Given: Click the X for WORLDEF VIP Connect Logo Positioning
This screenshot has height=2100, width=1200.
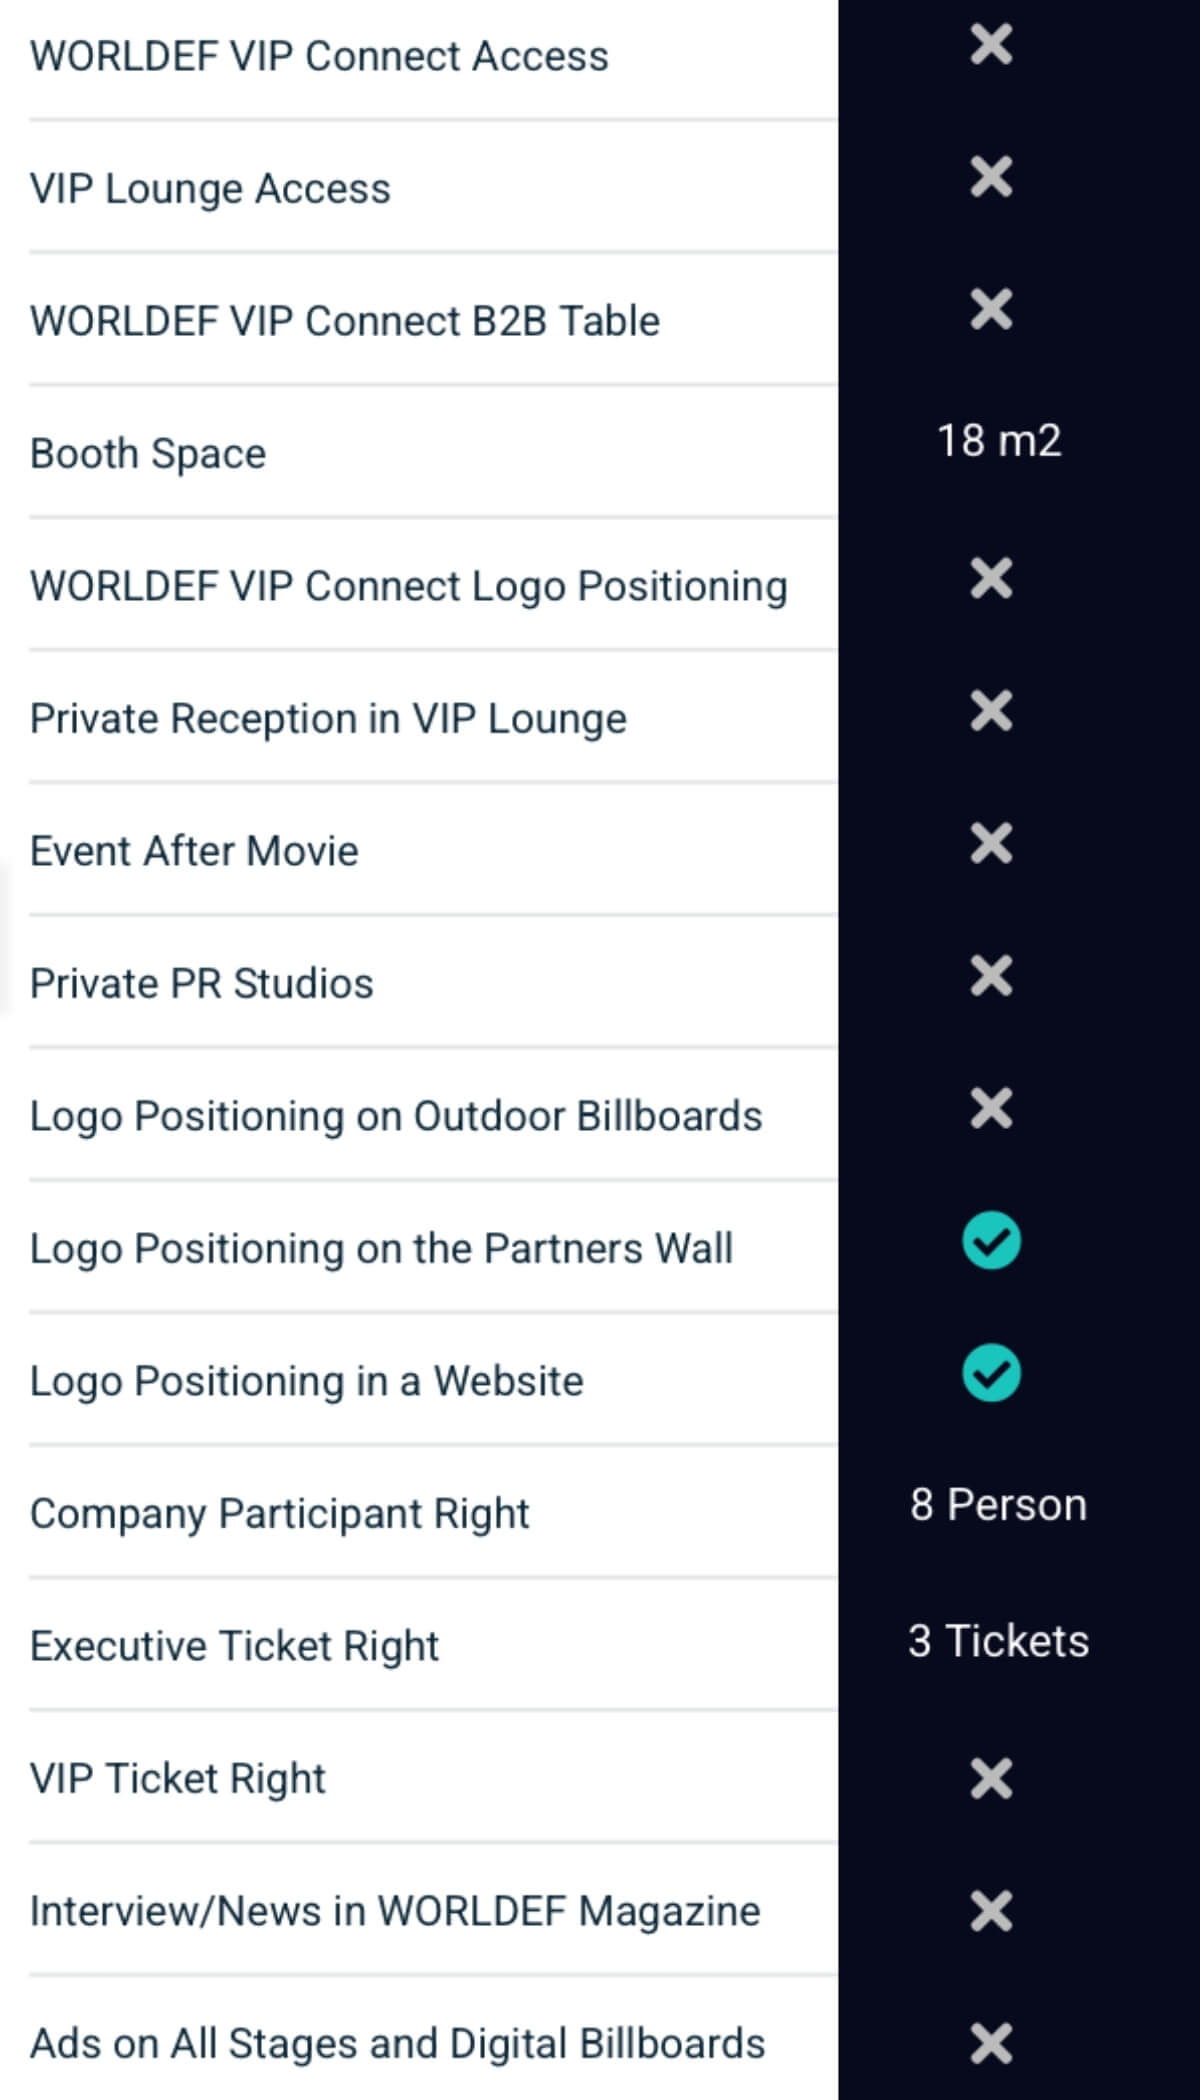Looking at the screenshot, I should click(991, 578).
